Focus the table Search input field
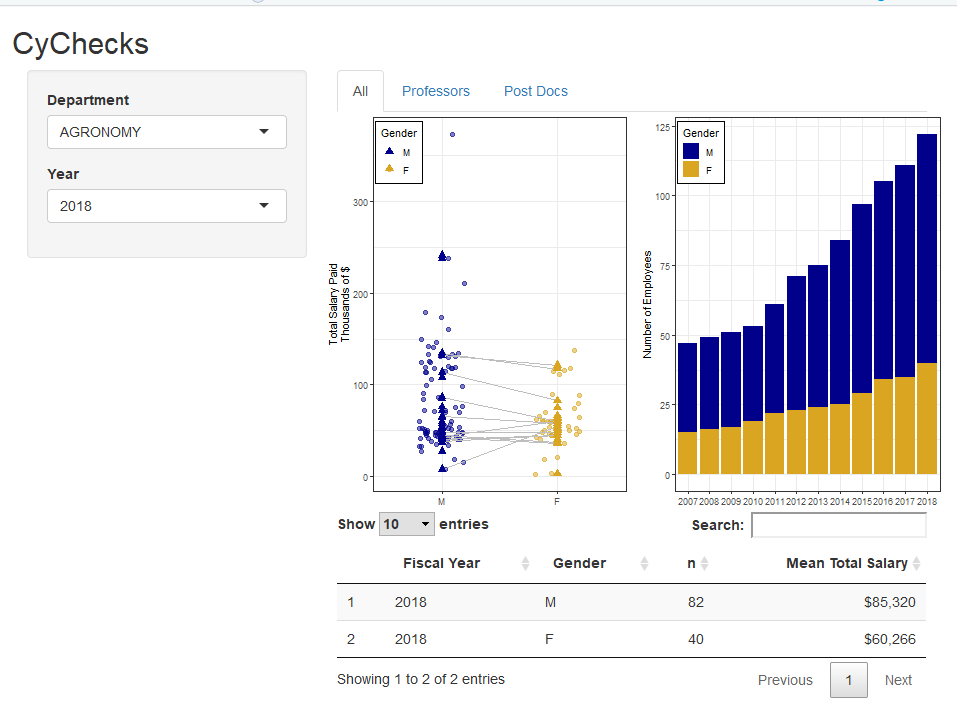Screen dimensions: 957x726 click(838, 525)
